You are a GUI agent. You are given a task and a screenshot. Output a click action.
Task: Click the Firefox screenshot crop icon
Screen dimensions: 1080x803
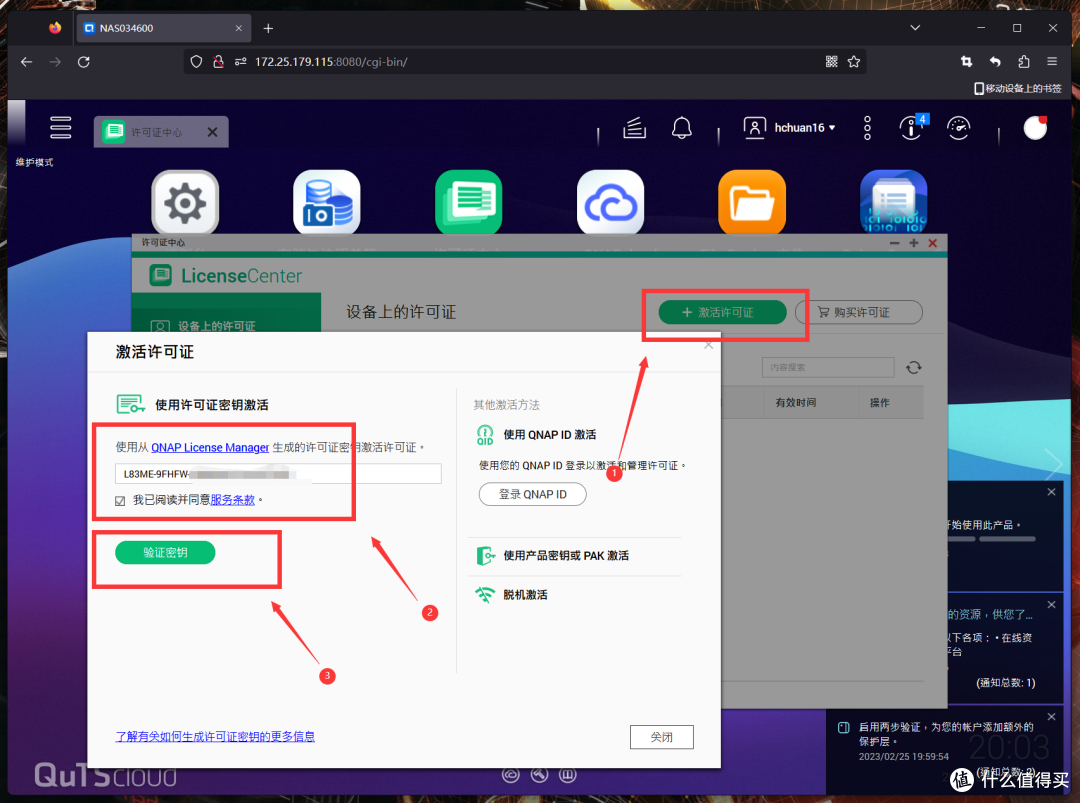(x=966, y=62)
